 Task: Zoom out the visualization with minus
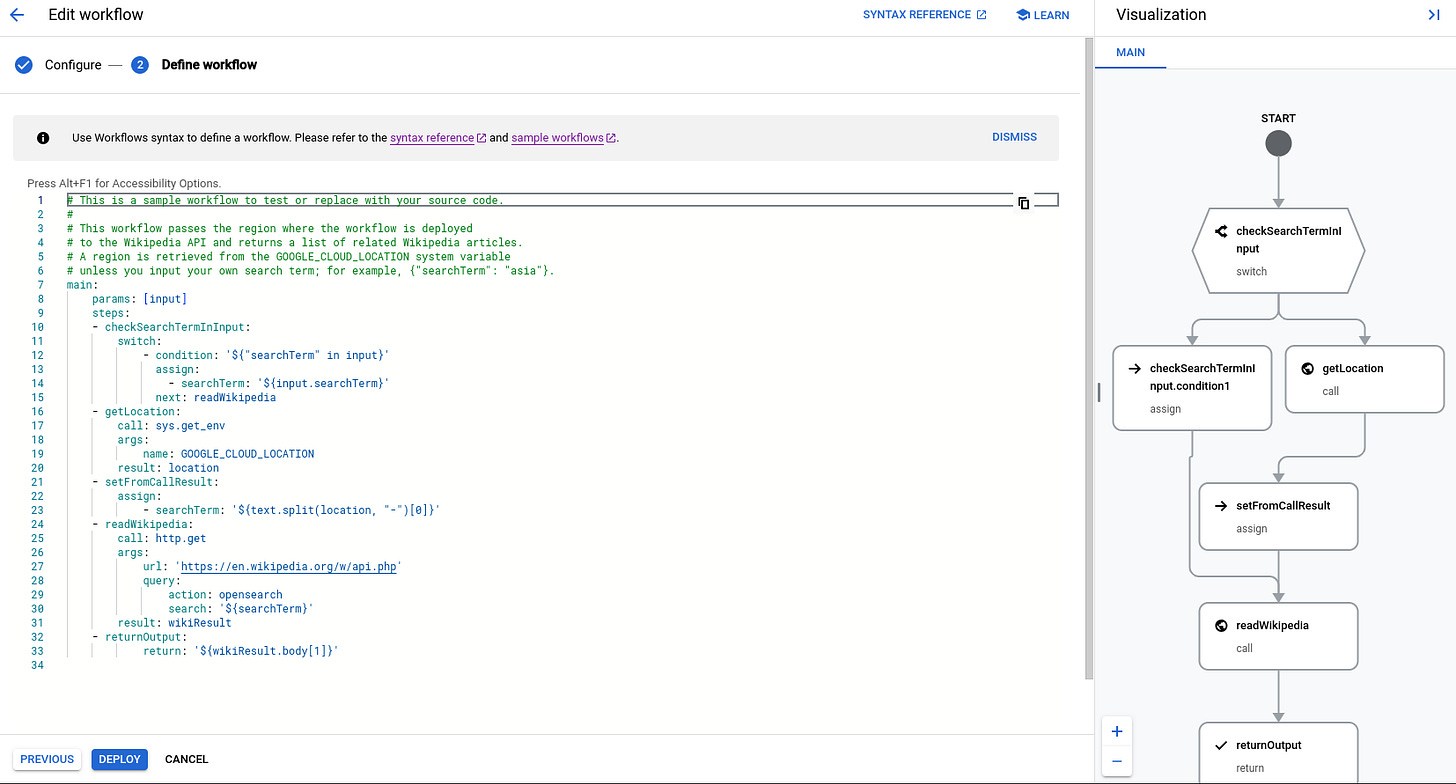[1117, 761]
